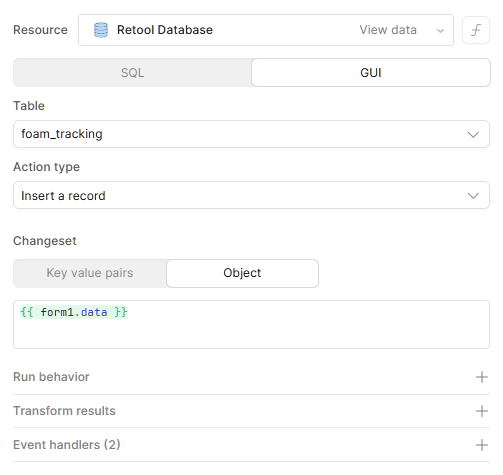The image size is (503, 475).
Task: Click the Table field chevron arrow
Action: (473, 135)
